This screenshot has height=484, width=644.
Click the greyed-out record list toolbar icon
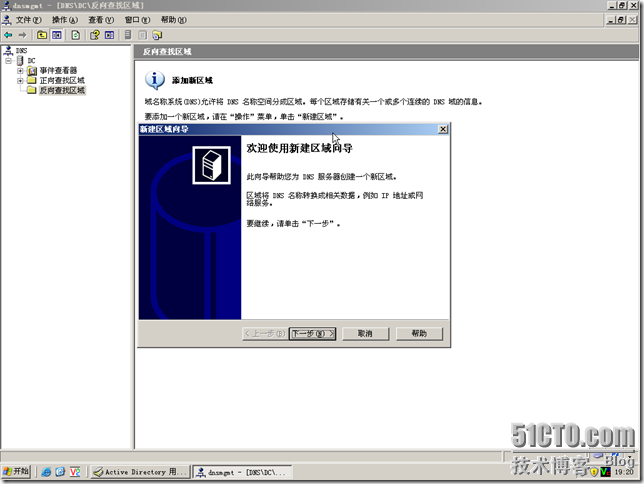142,35
